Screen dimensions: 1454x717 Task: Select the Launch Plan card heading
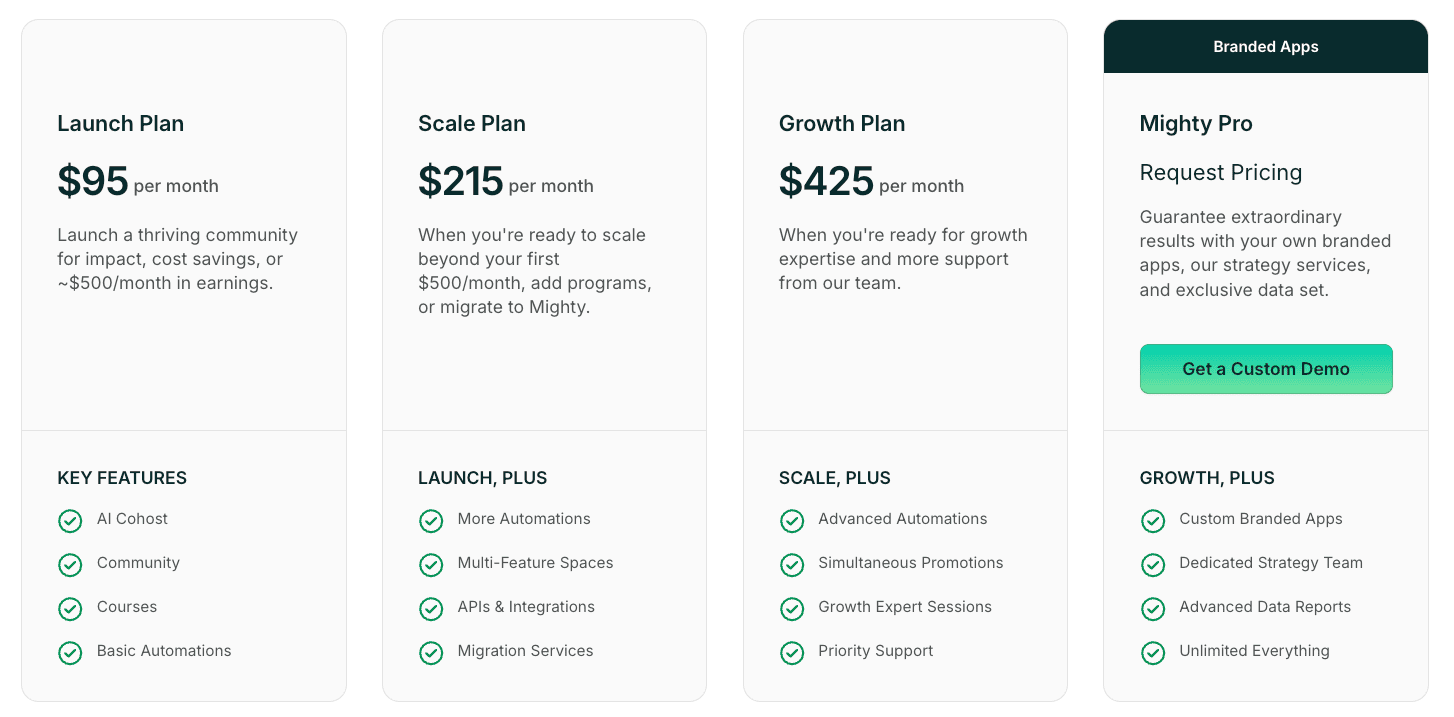[x=120, y=123]
